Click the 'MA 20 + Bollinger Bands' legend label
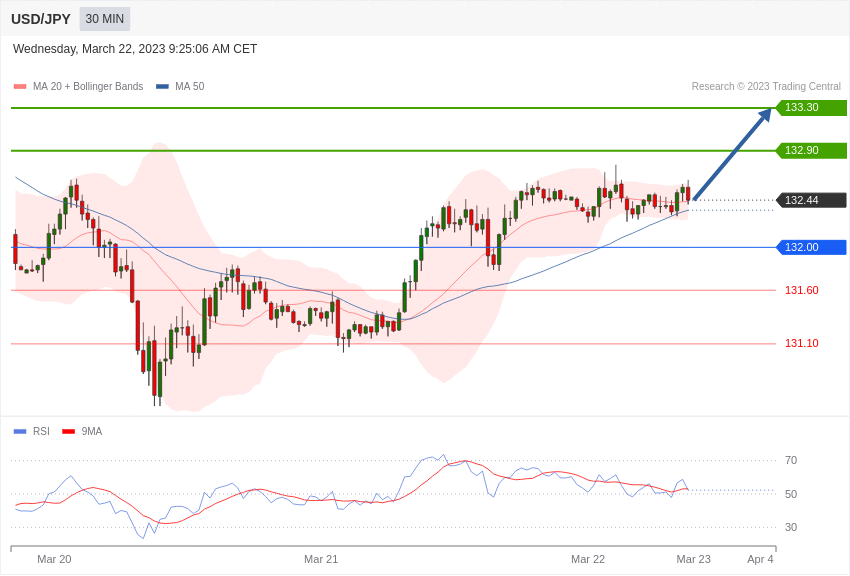The height and width of the screenshot is (576, 850). click(88, 86)
